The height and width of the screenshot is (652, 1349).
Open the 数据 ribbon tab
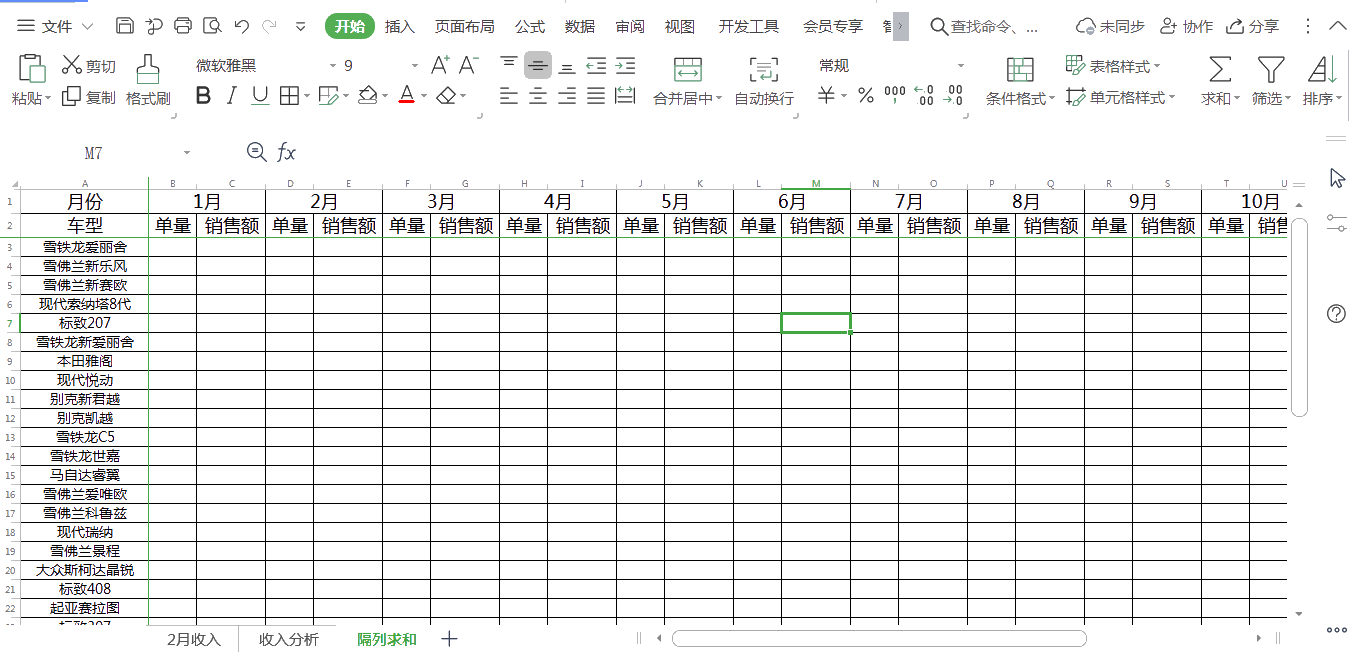pos(579,26)
